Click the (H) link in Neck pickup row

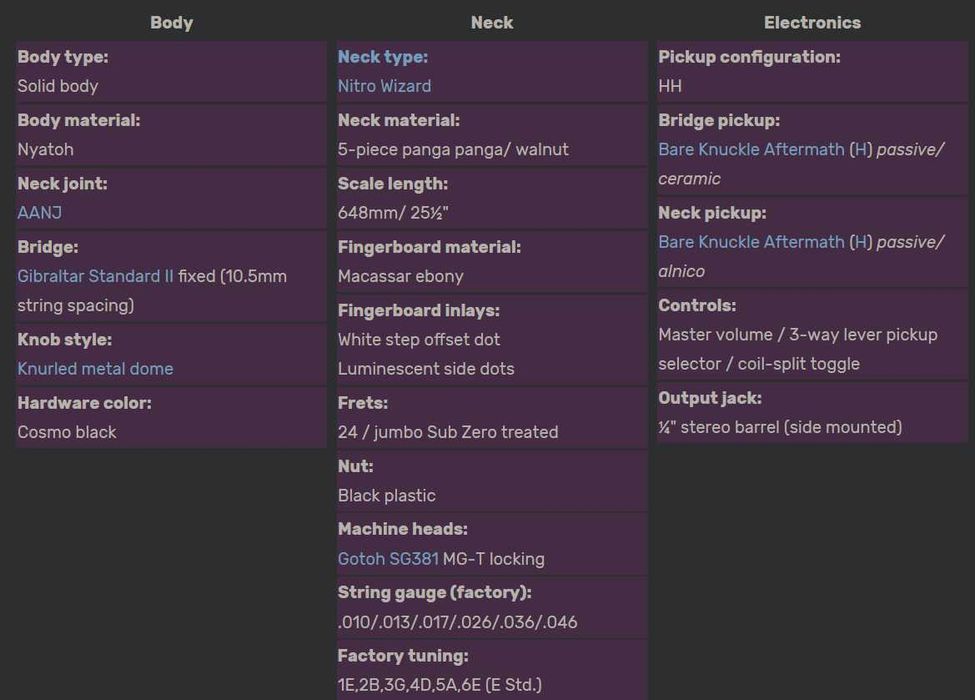click(860, 242)
